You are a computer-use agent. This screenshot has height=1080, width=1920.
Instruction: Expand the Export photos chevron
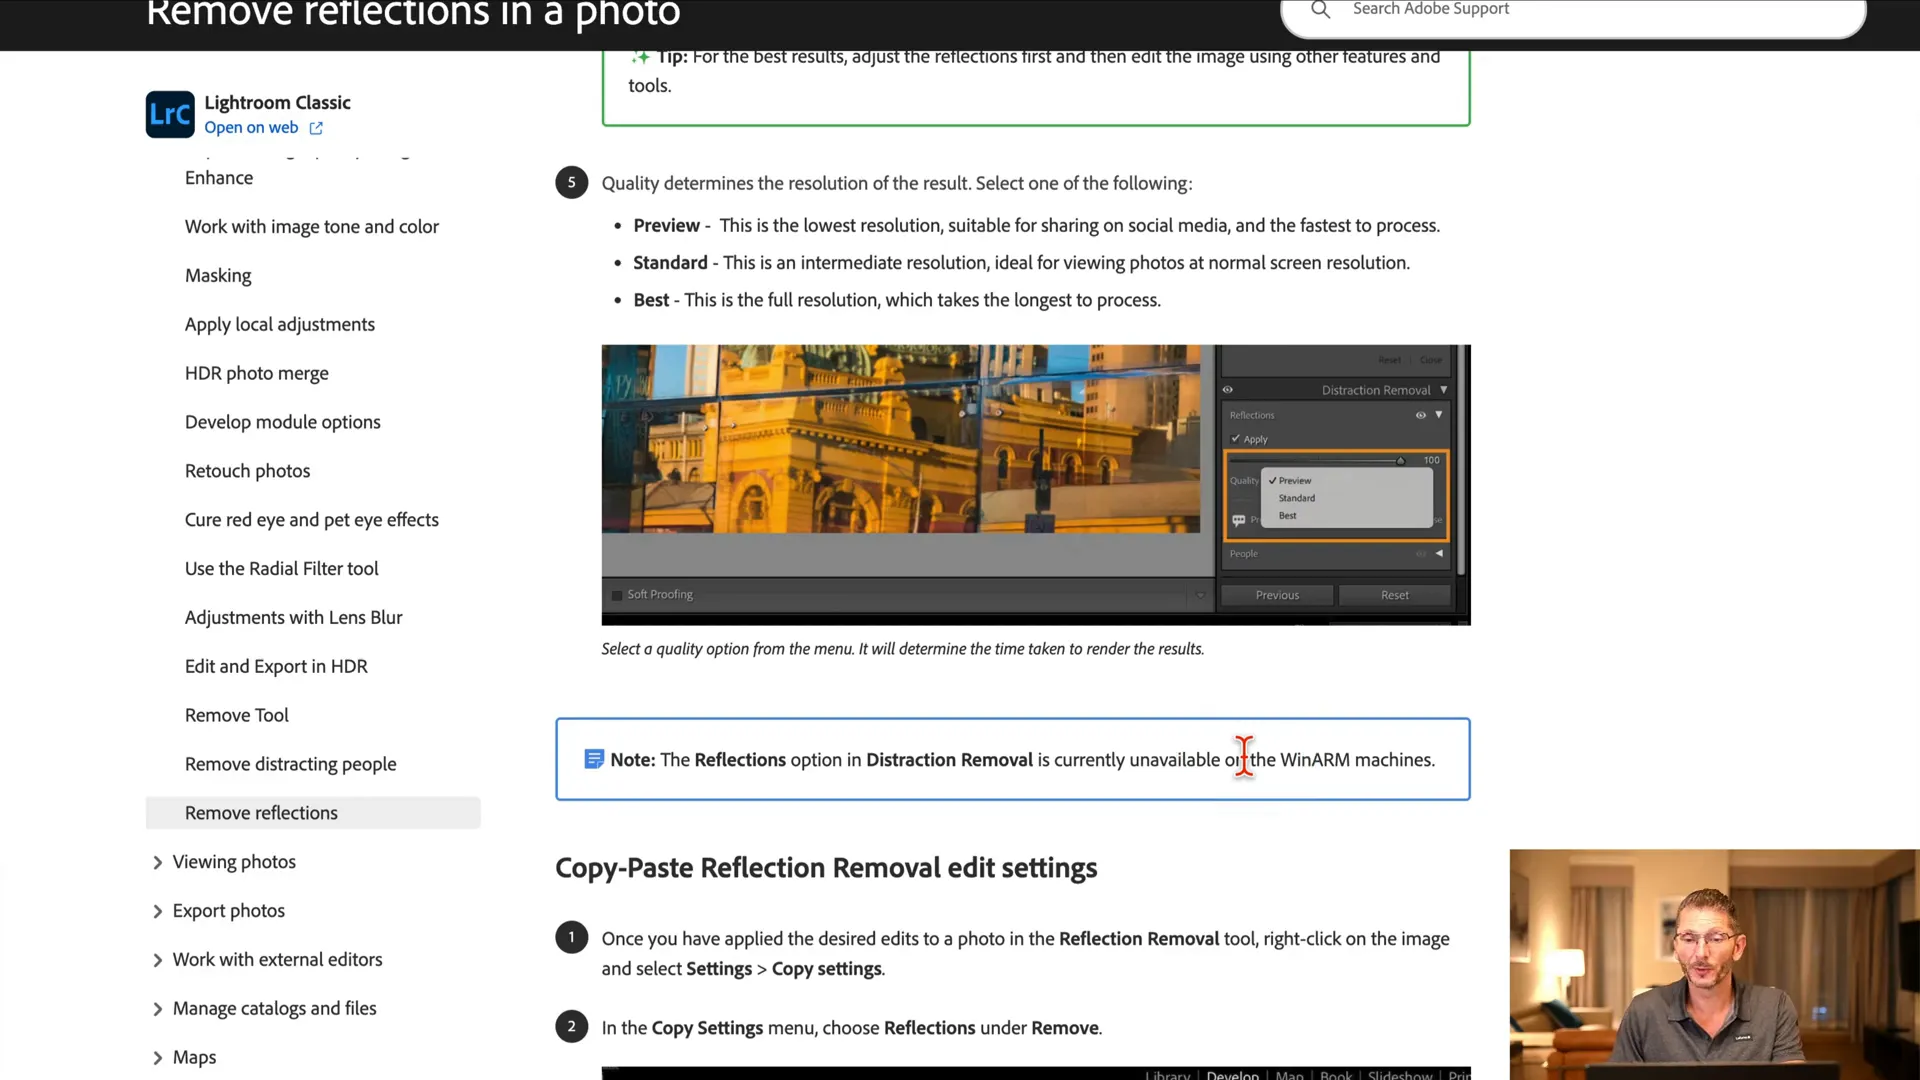tap(157, 912)
